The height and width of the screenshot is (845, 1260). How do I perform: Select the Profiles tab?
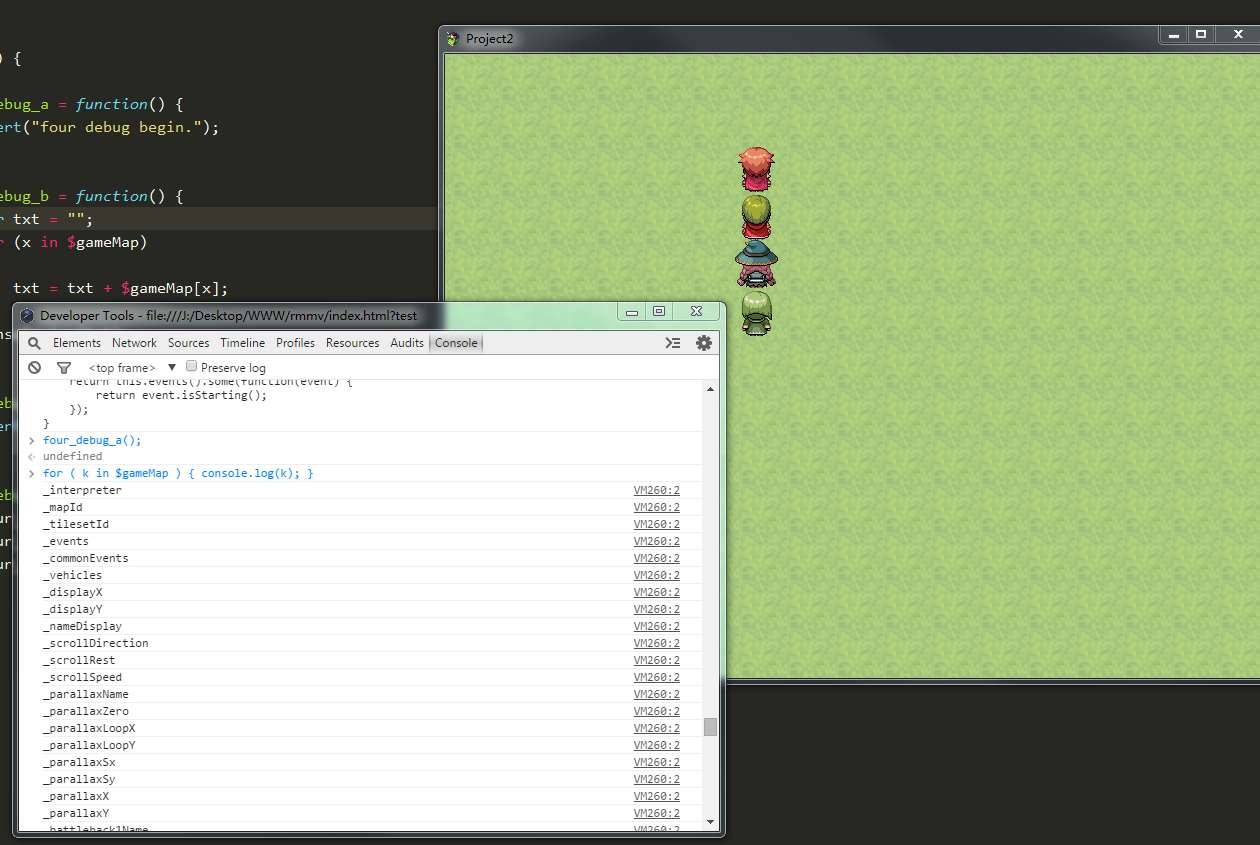click(x=296, y=343)
